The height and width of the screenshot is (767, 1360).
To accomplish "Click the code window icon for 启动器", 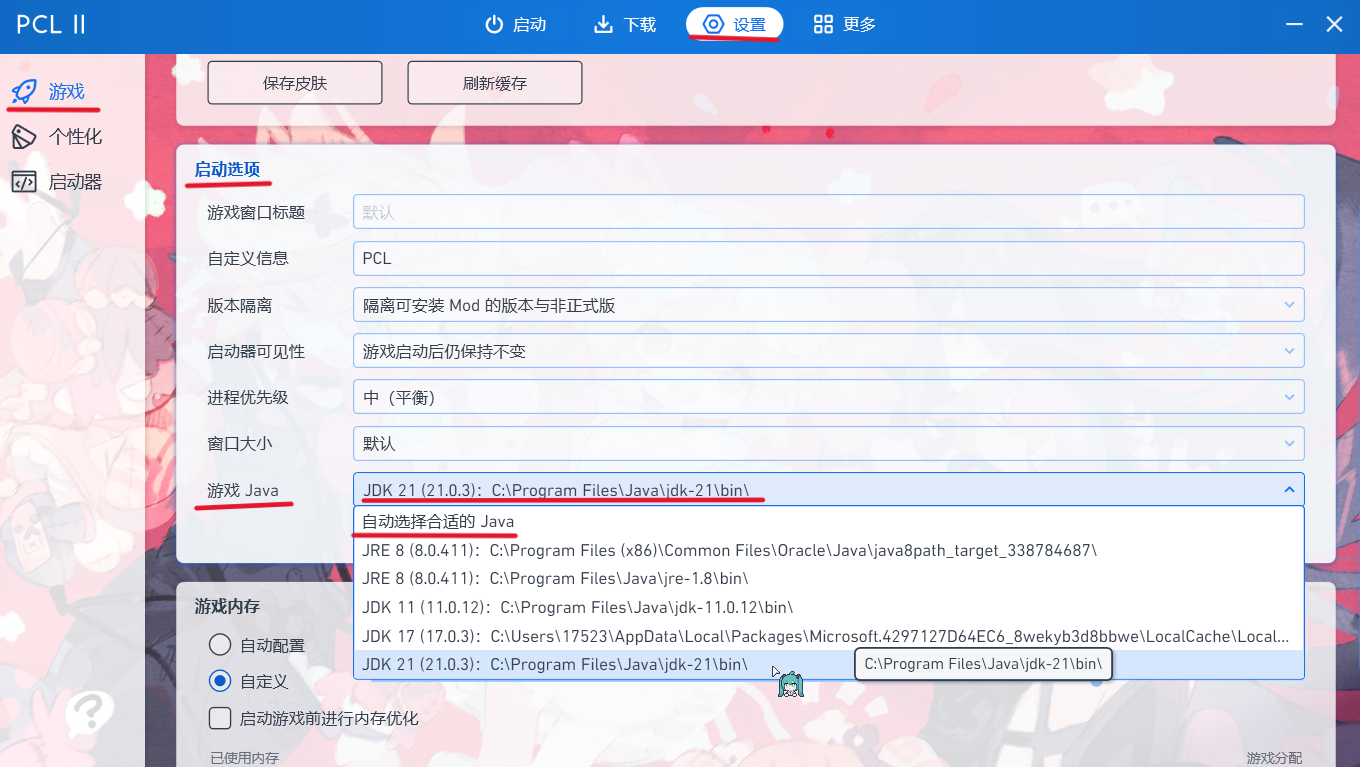I will click(x=24, y=182).
